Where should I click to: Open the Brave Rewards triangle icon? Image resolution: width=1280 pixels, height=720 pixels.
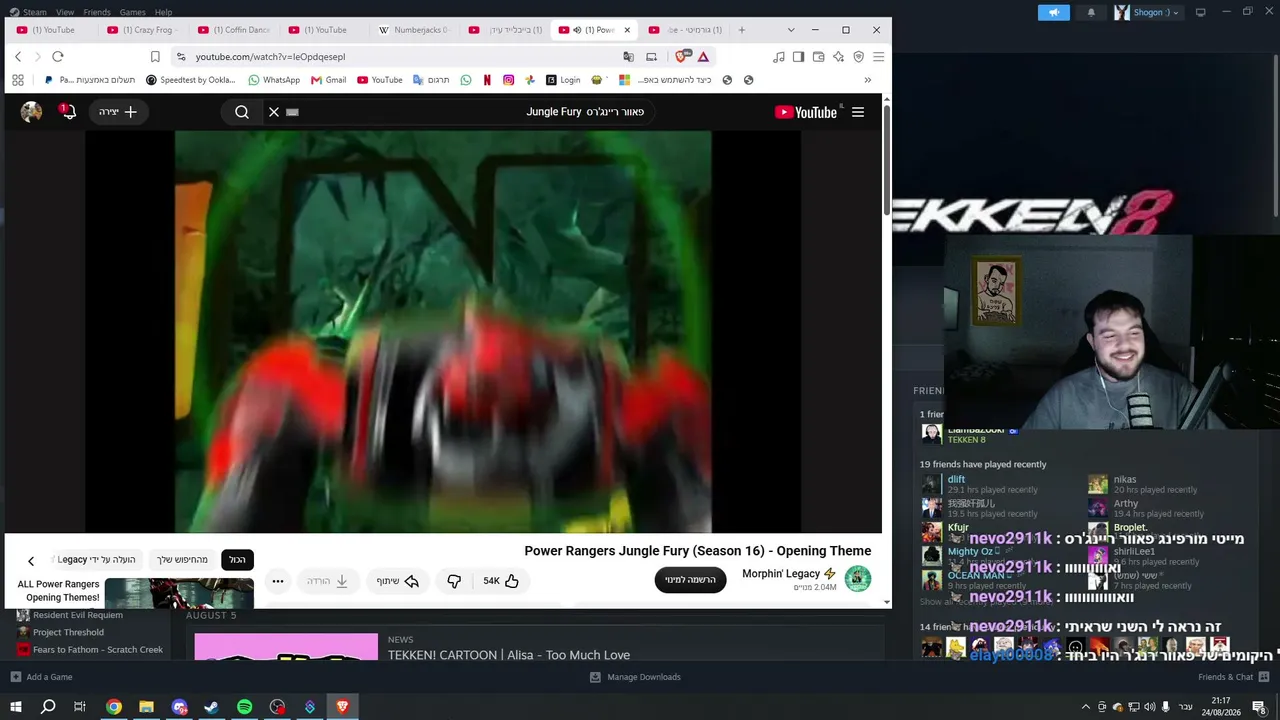coord(703,57)
